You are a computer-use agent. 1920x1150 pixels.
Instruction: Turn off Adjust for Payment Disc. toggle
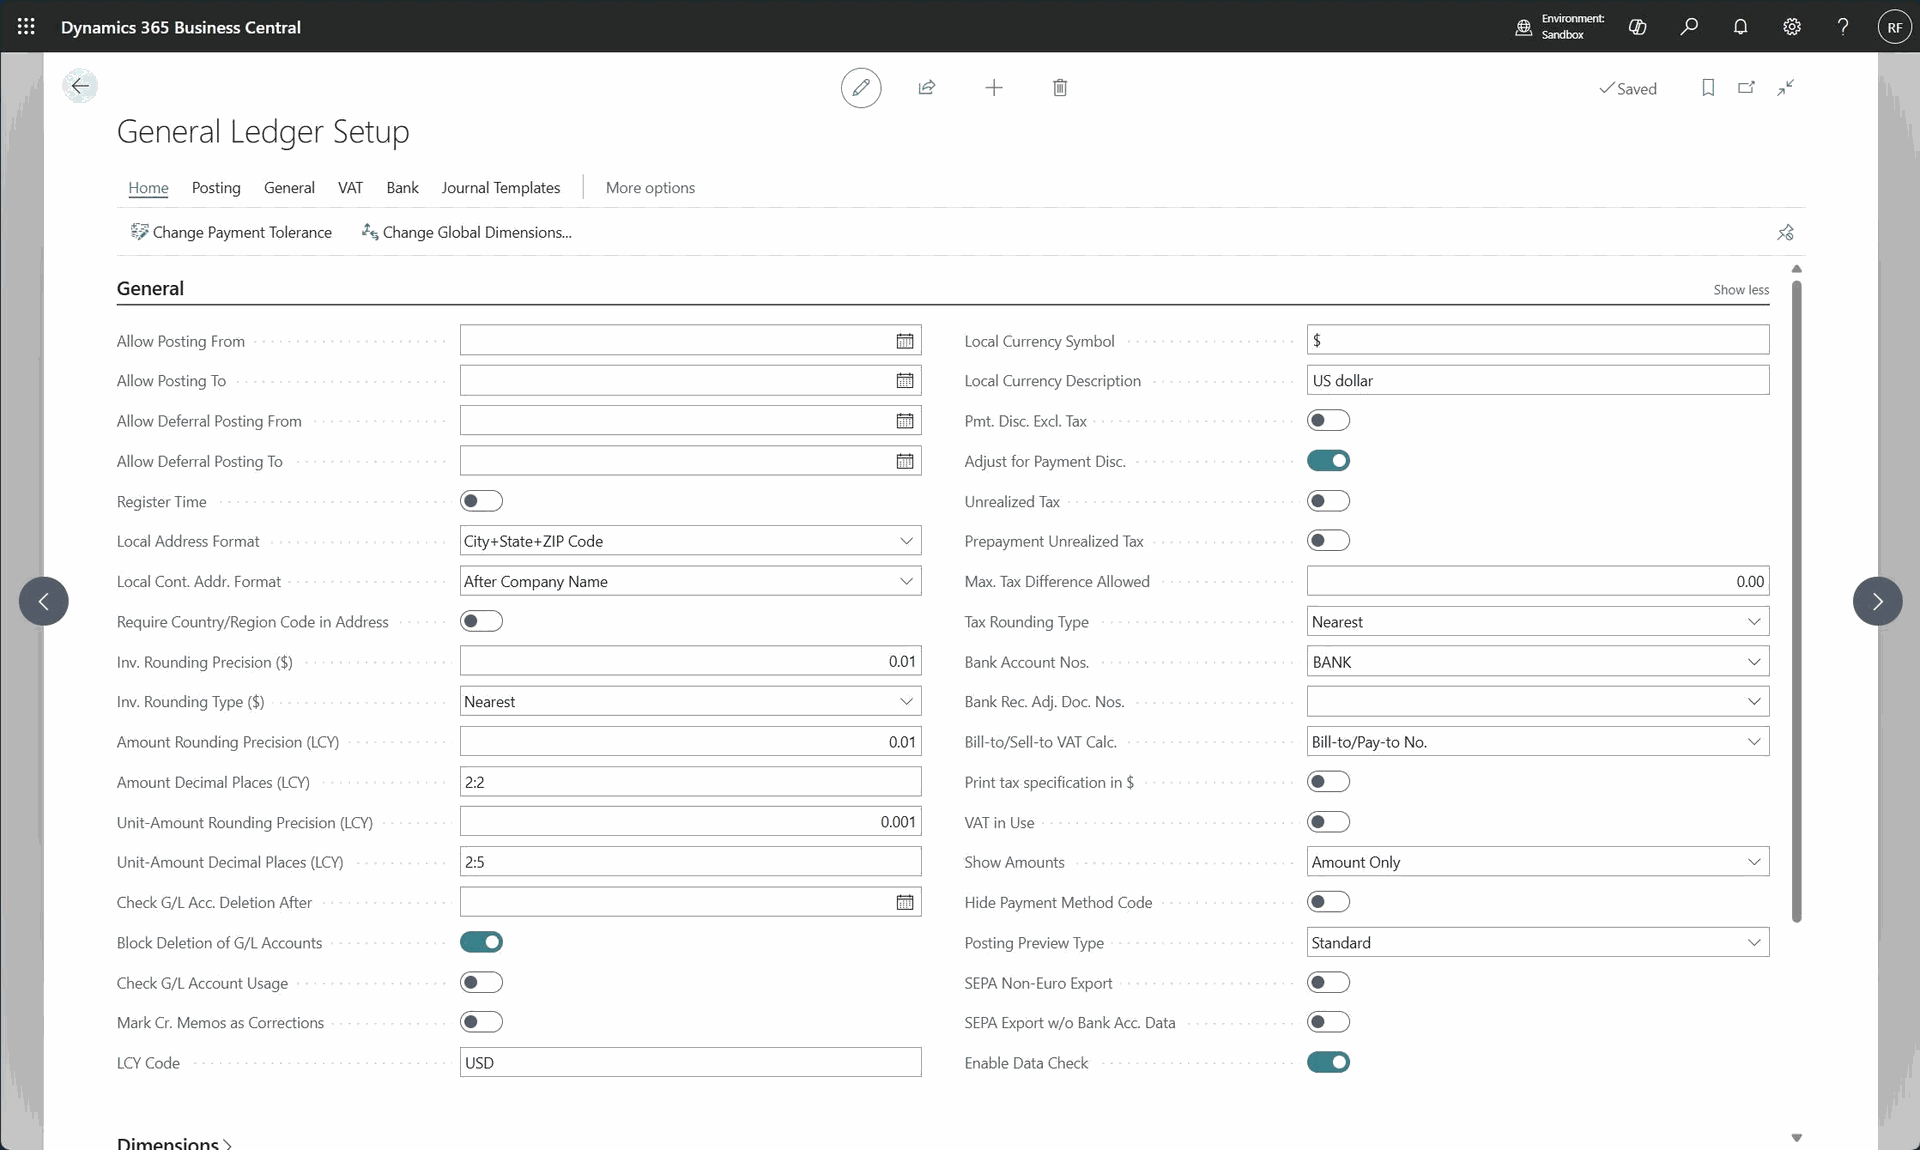click(x=1328, y=461)
